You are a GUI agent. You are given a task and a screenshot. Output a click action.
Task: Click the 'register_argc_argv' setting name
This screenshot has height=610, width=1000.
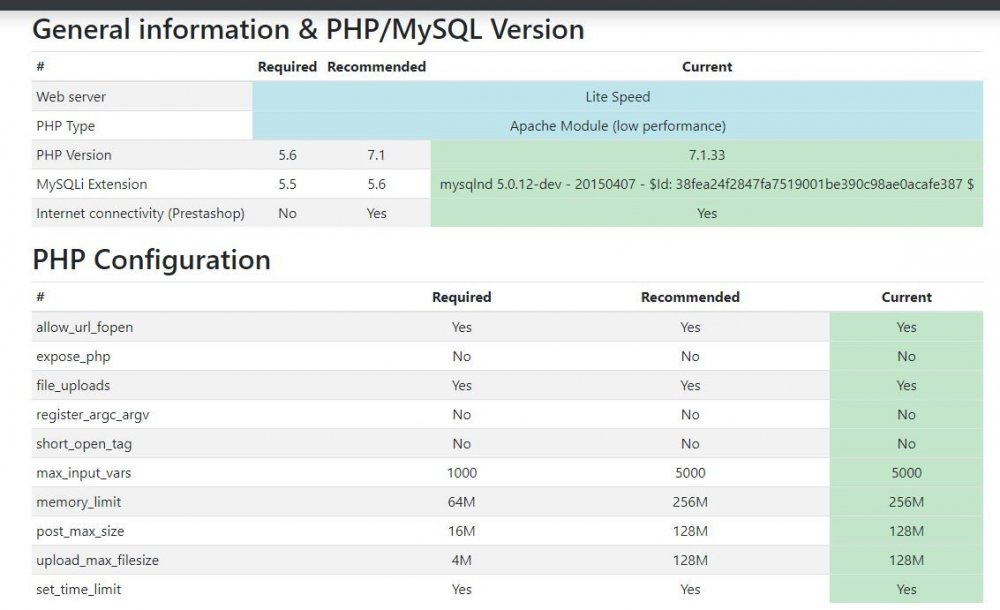[x=92, y=414]
